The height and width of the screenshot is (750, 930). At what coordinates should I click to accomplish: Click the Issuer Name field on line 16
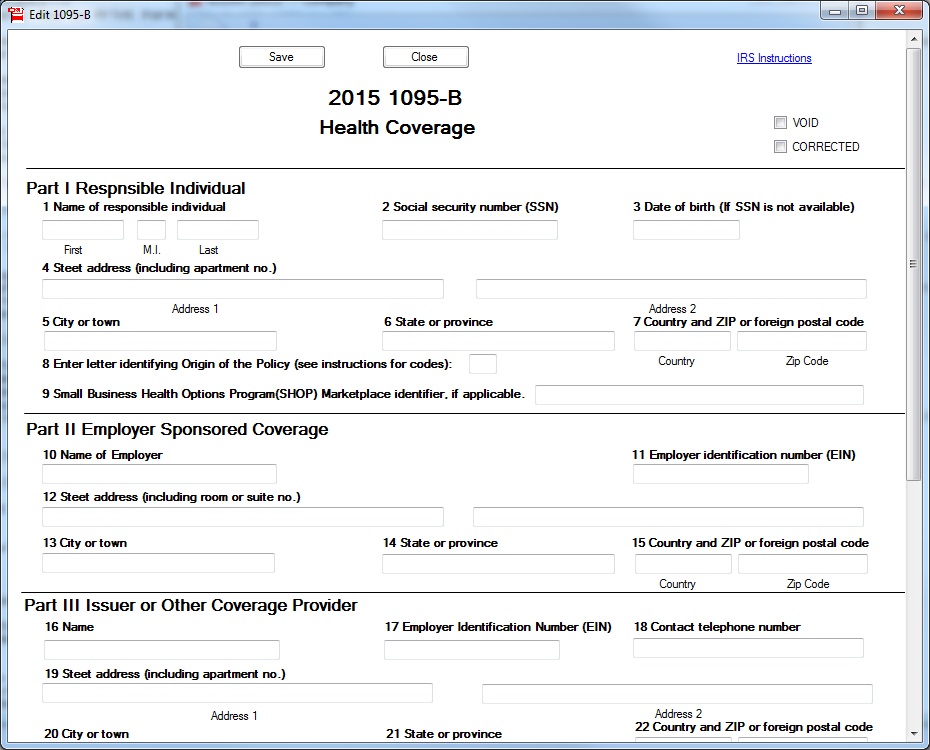tap(160, 649)
